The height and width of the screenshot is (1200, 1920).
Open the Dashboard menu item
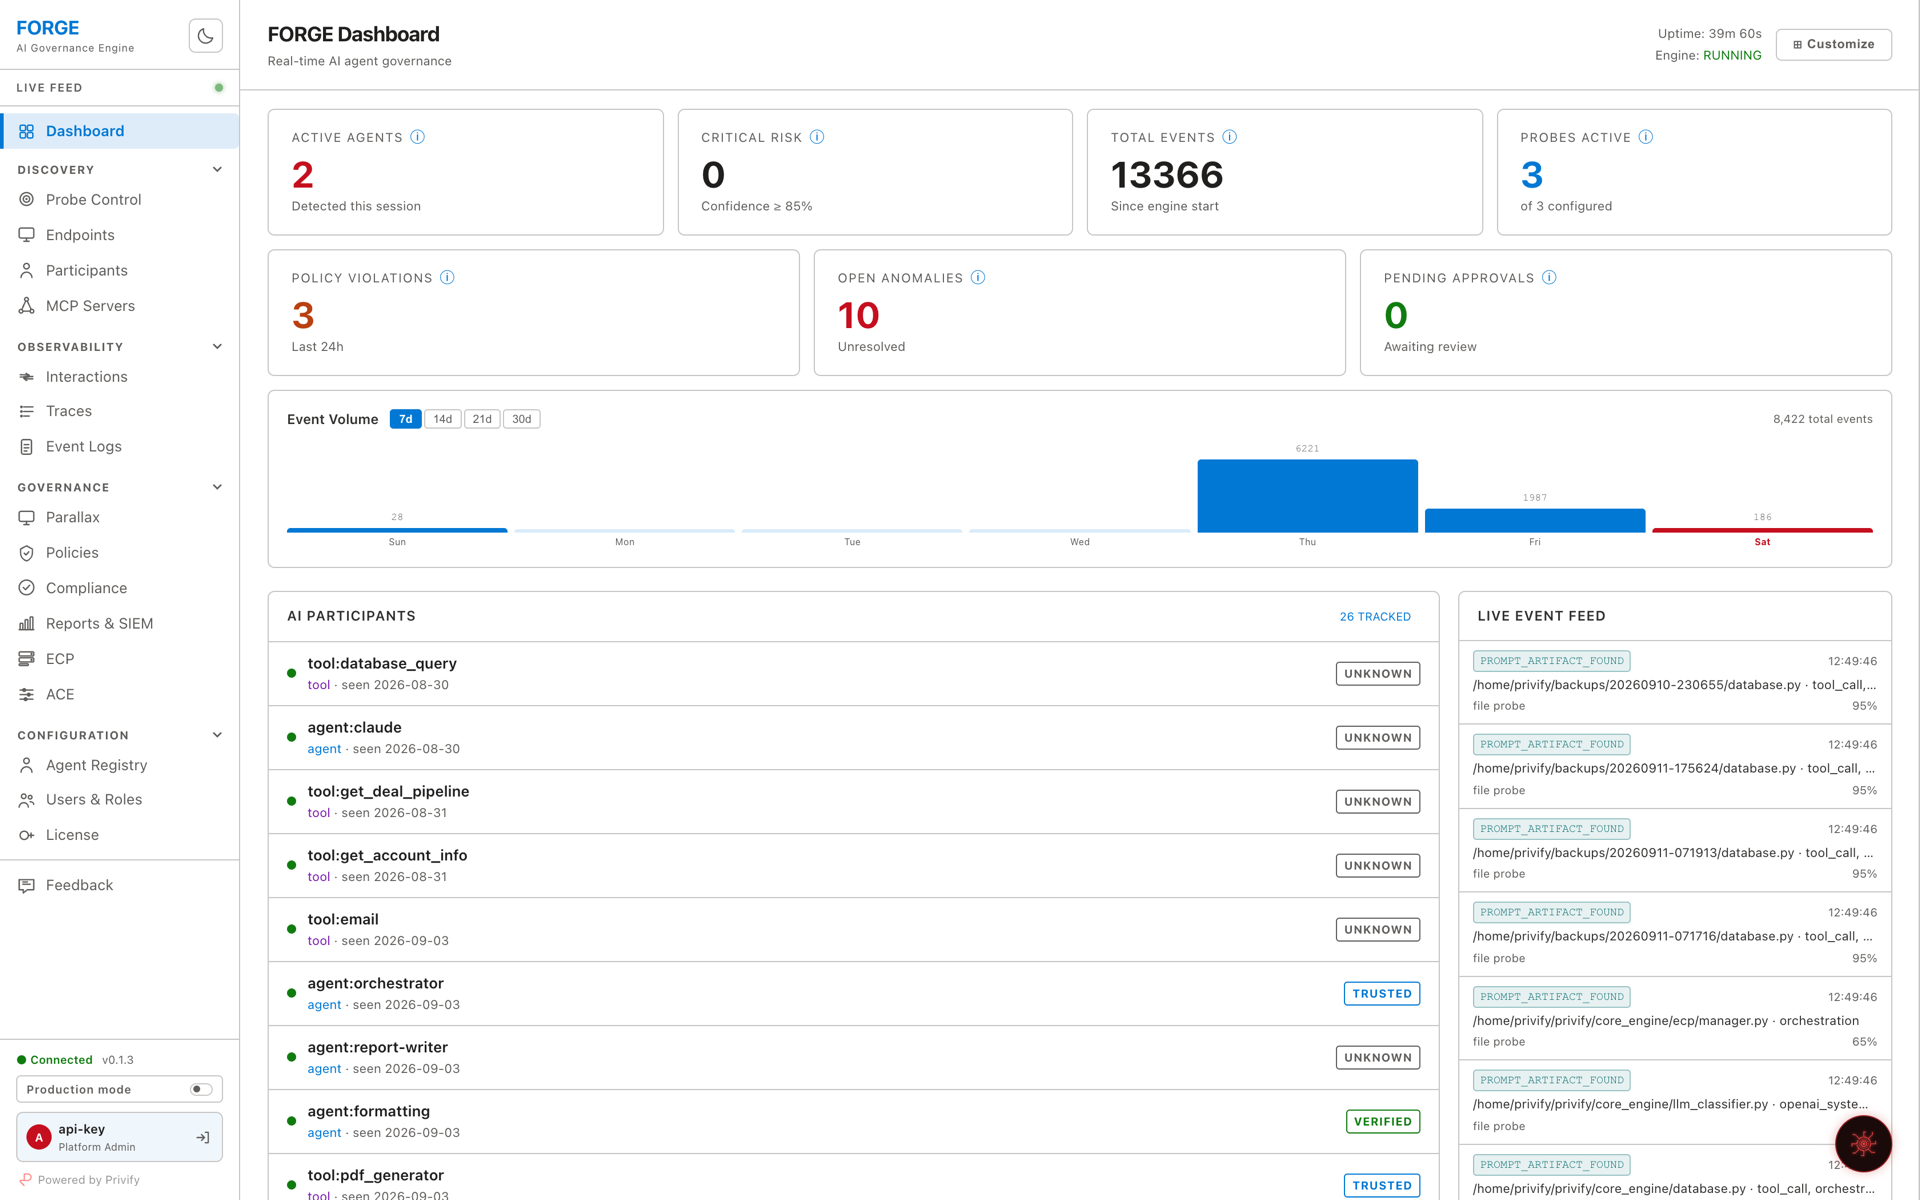click(x=120, y=131)
